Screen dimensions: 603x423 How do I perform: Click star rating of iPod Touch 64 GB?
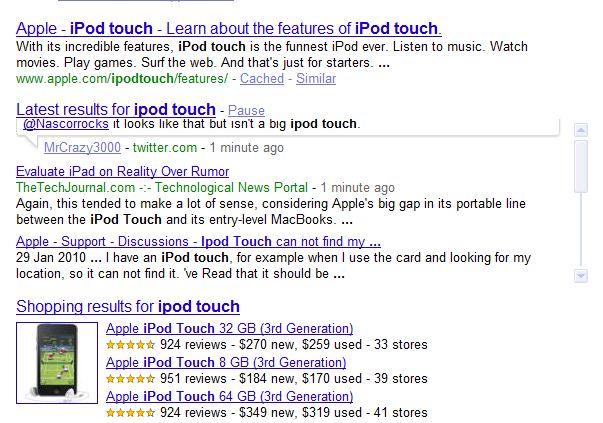point(130,413)
